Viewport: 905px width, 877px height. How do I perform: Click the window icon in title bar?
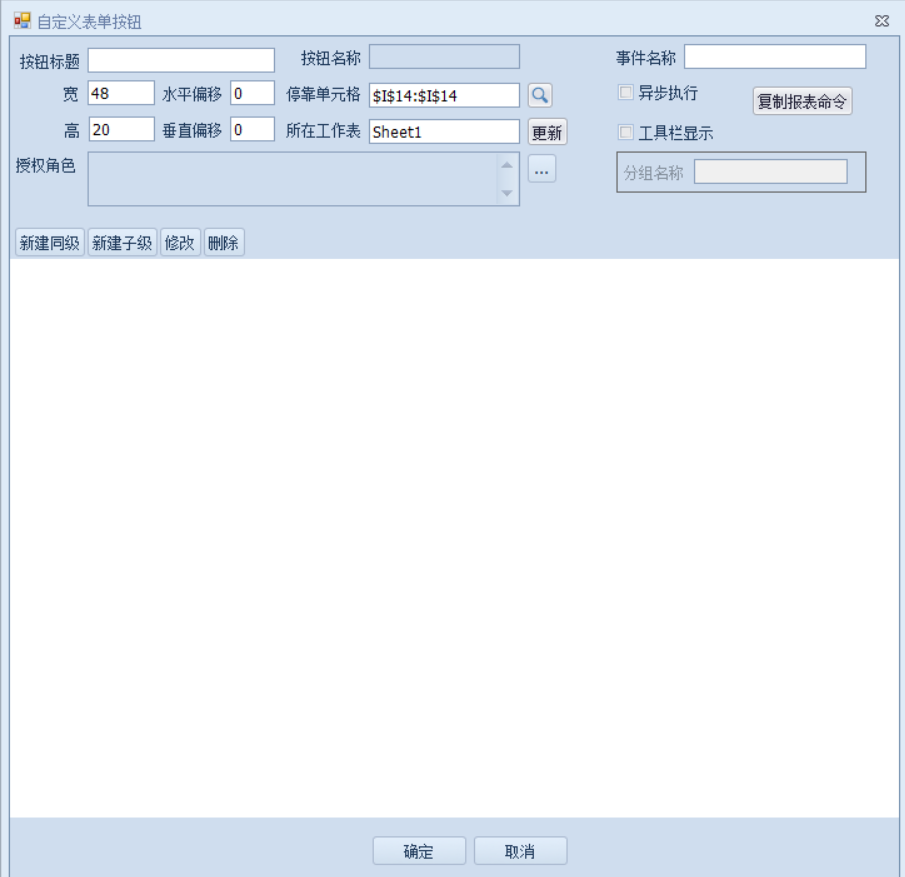point(22,20)
